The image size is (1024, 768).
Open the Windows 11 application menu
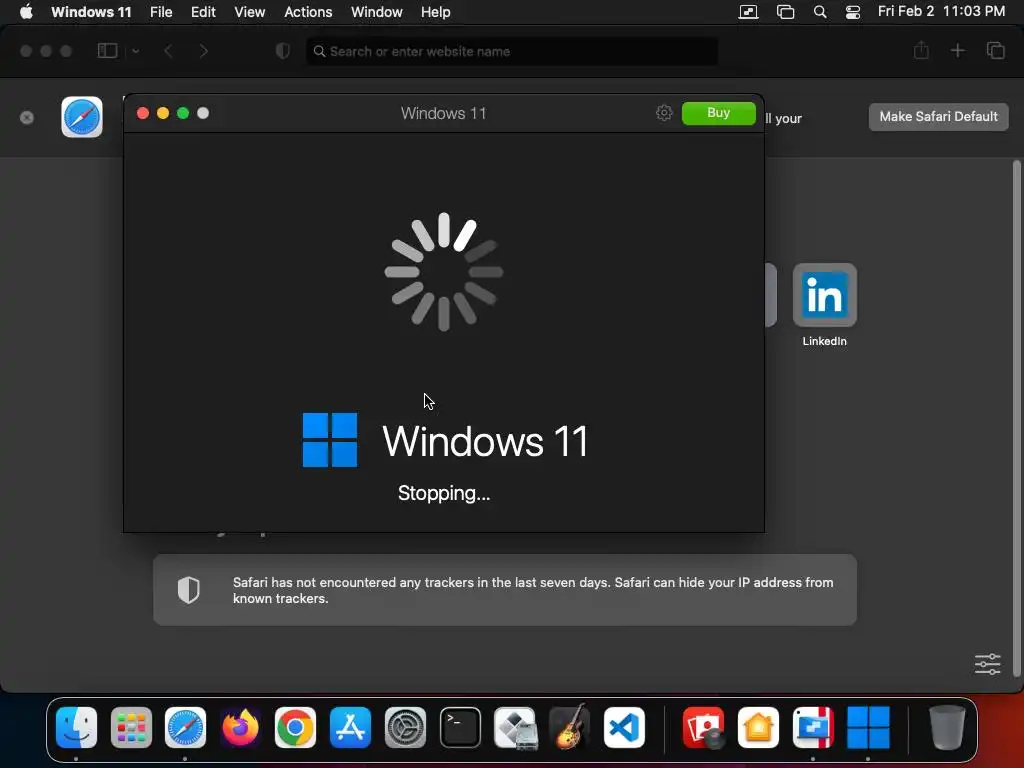tap(91, 12)
